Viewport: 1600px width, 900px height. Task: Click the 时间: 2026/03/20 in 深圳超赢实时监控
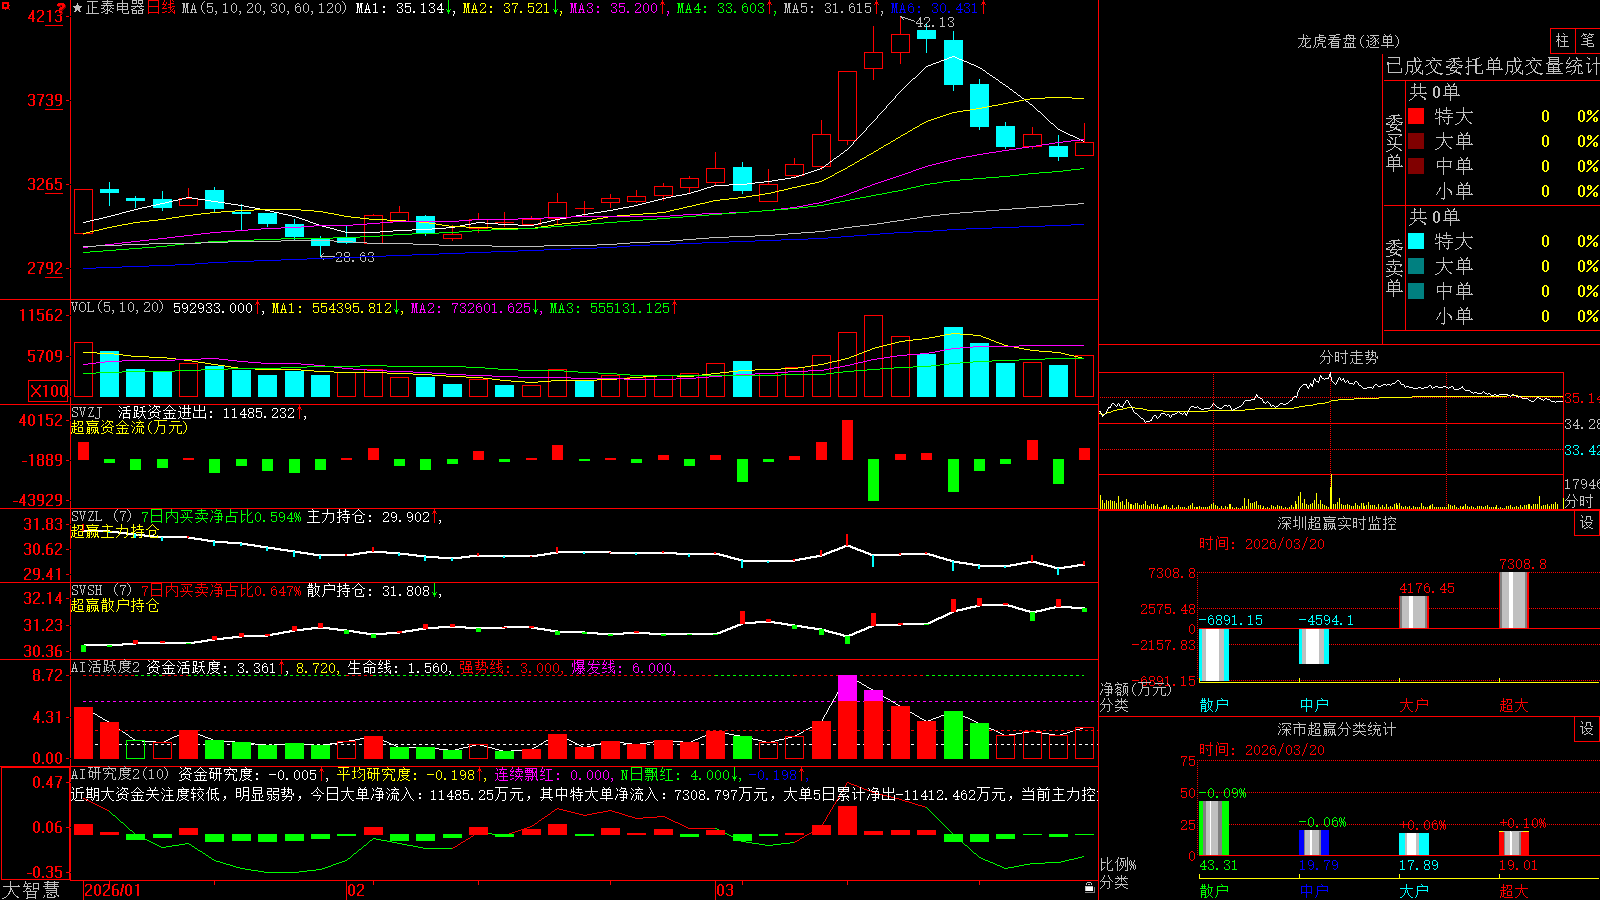tap(1261, 544)
